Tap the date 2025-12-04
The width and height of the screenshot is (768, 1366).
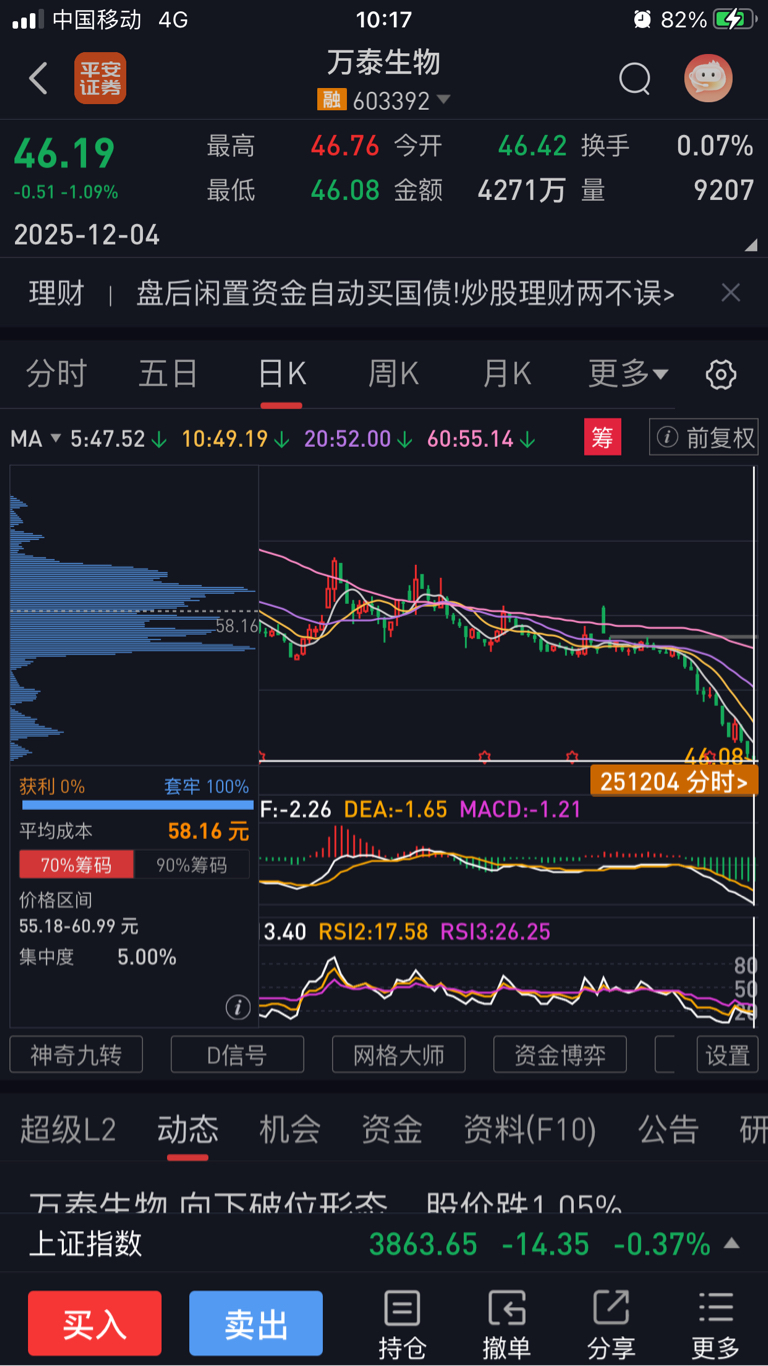click(x=86, y=235)
